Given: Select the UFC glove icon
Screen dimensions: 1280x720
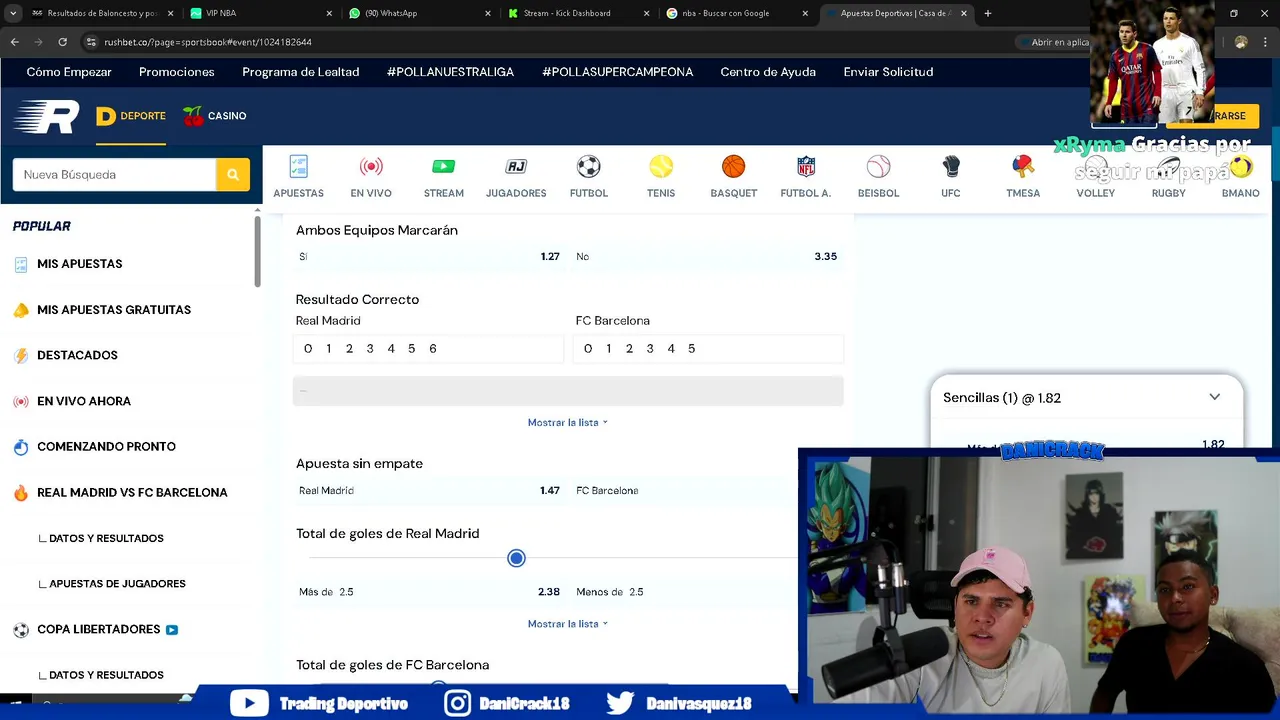Looking at the screenshot, I should [x=950, y=166].
